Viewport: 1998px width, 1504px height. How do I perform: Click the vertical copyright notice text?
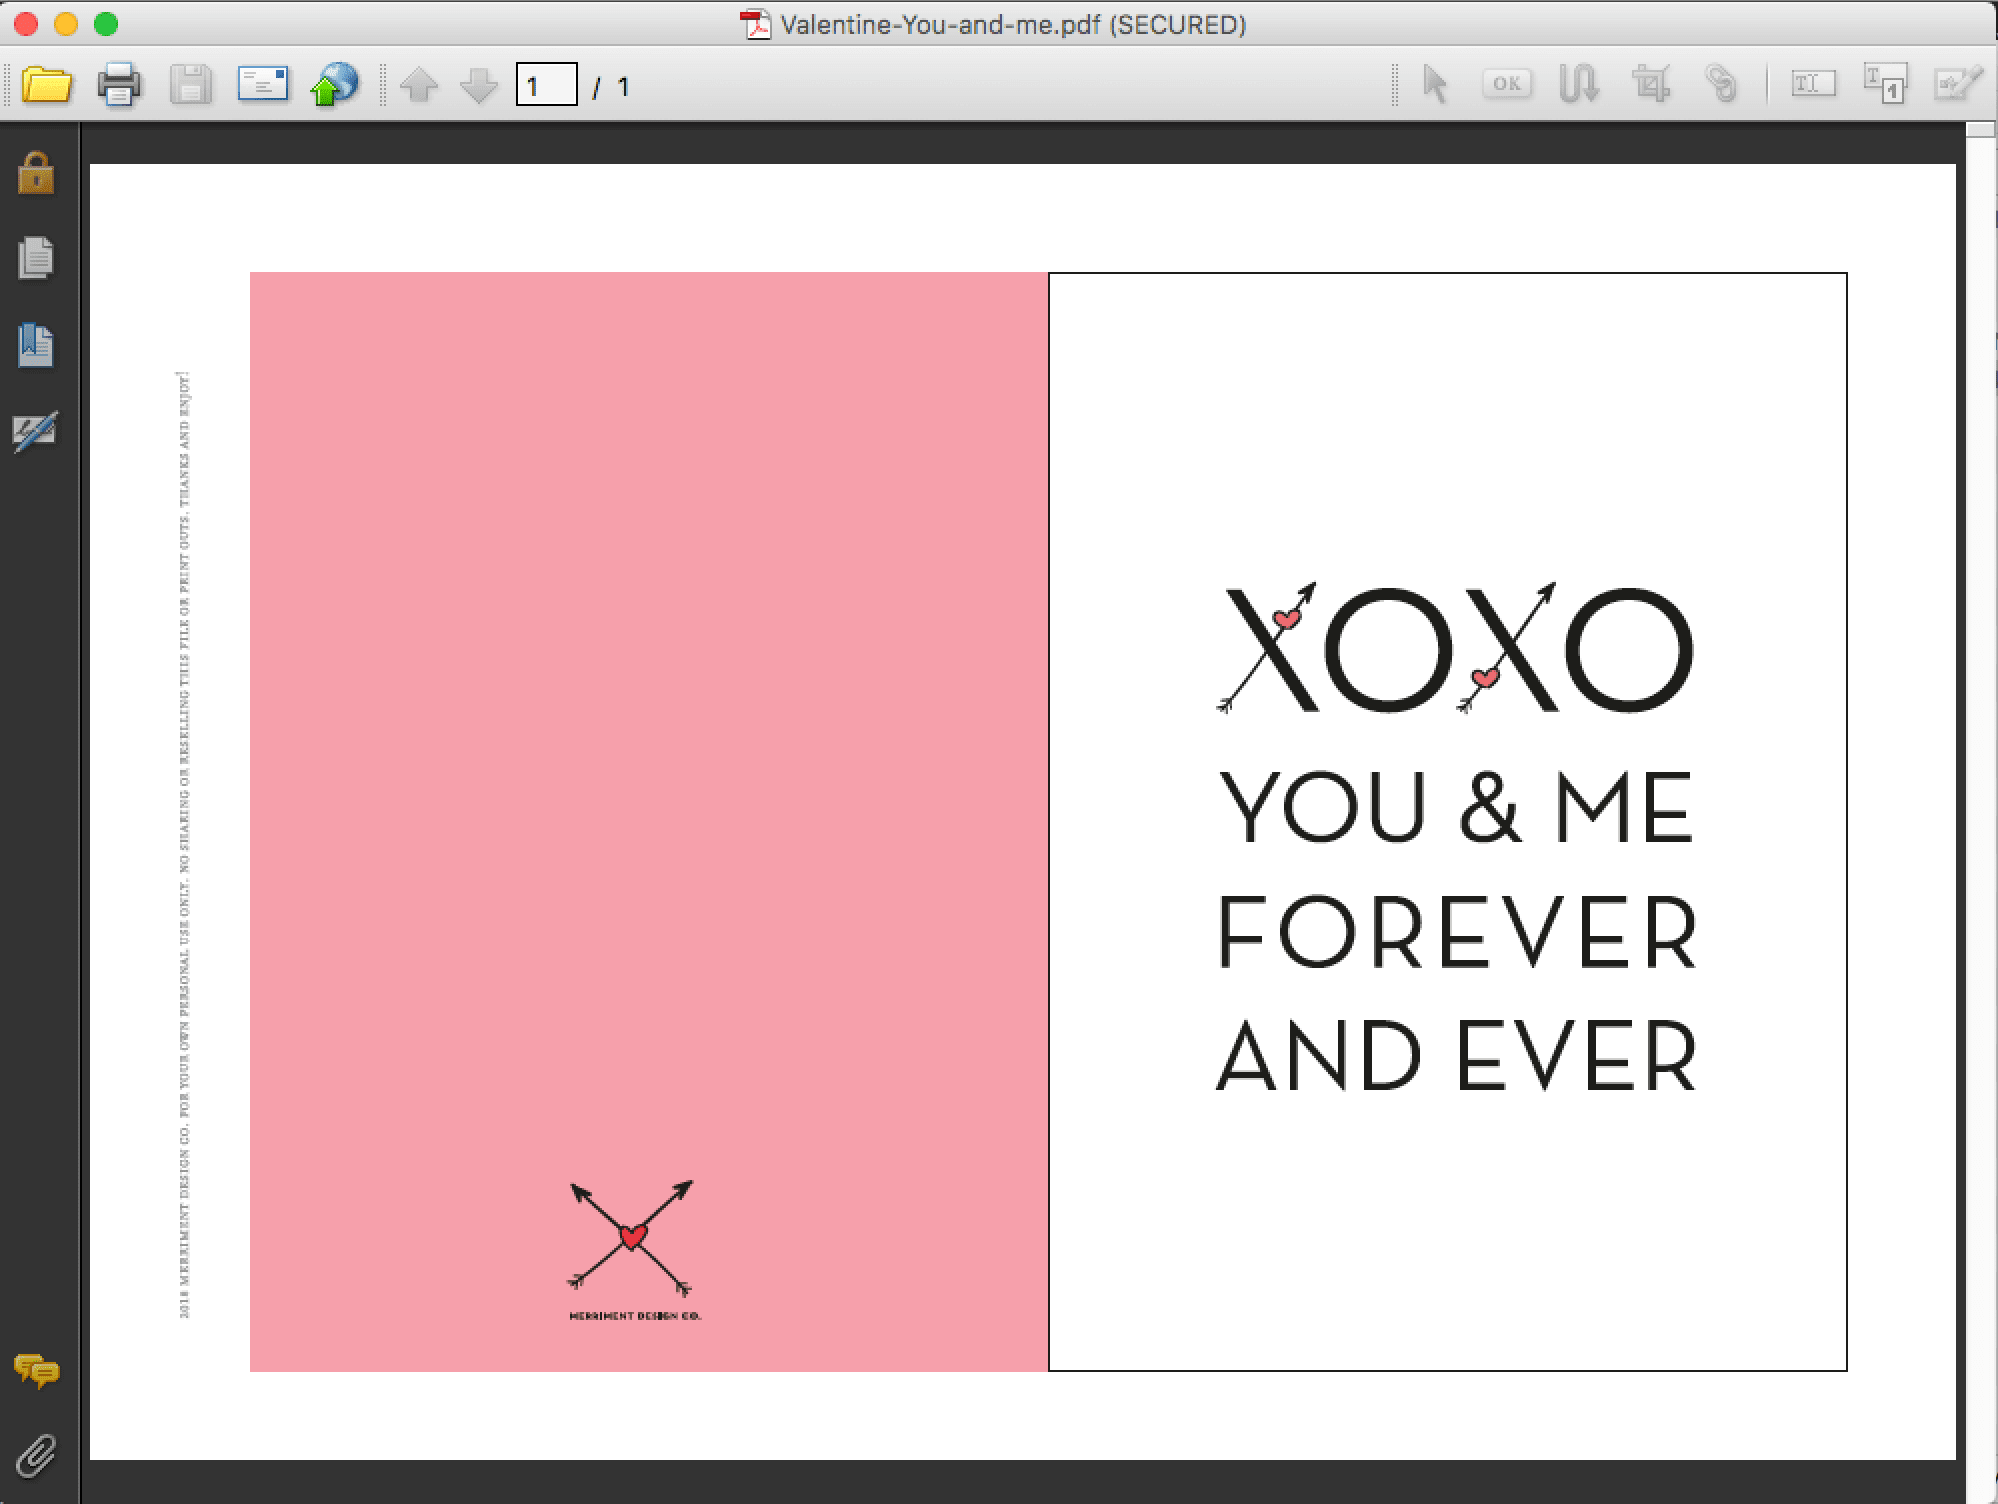pyautogui.click(x=184, y=844)
